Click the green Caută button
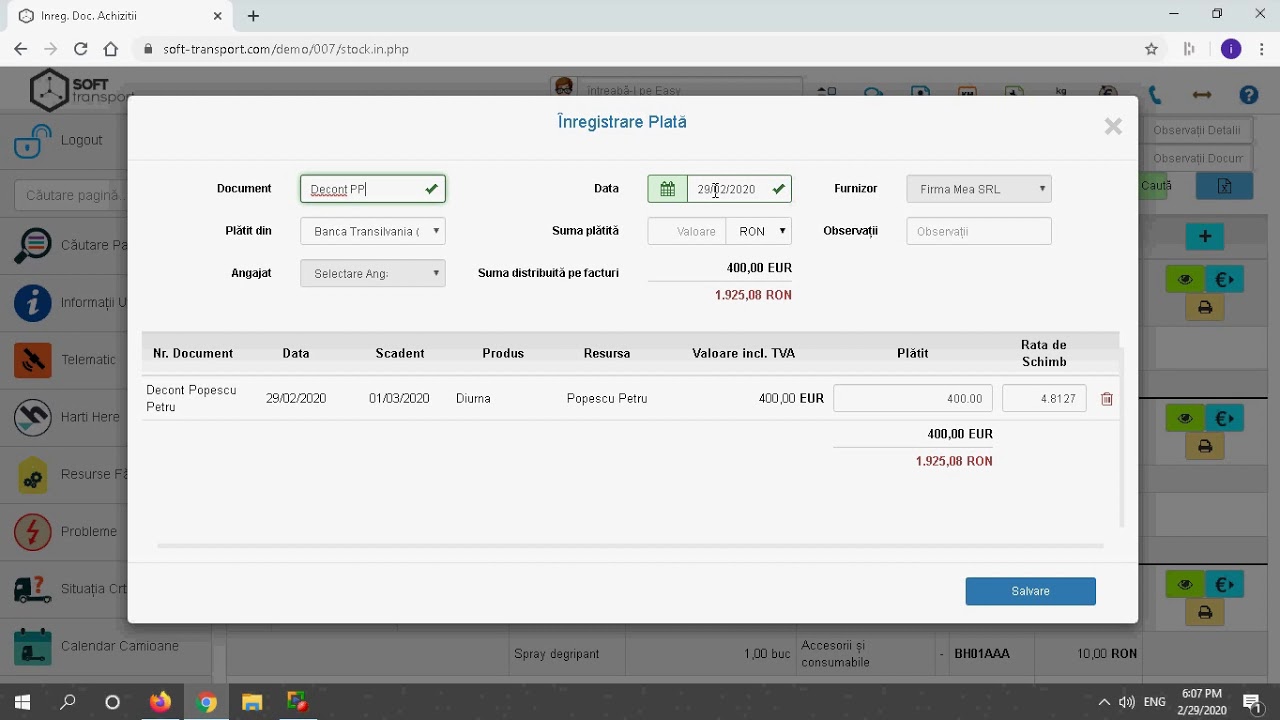1280x720 pixels. [1155, 186]
